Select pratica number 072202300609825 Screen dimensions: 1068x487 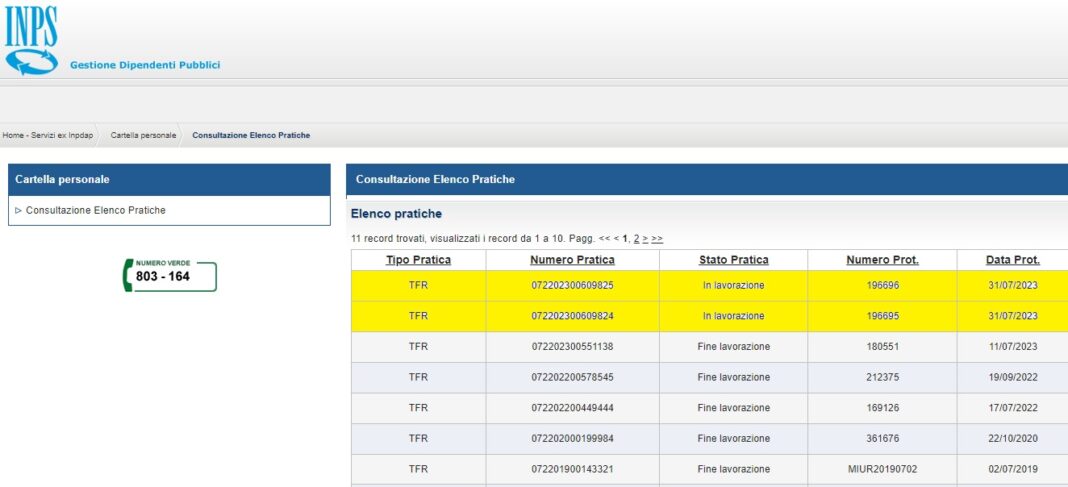point(572,285)
